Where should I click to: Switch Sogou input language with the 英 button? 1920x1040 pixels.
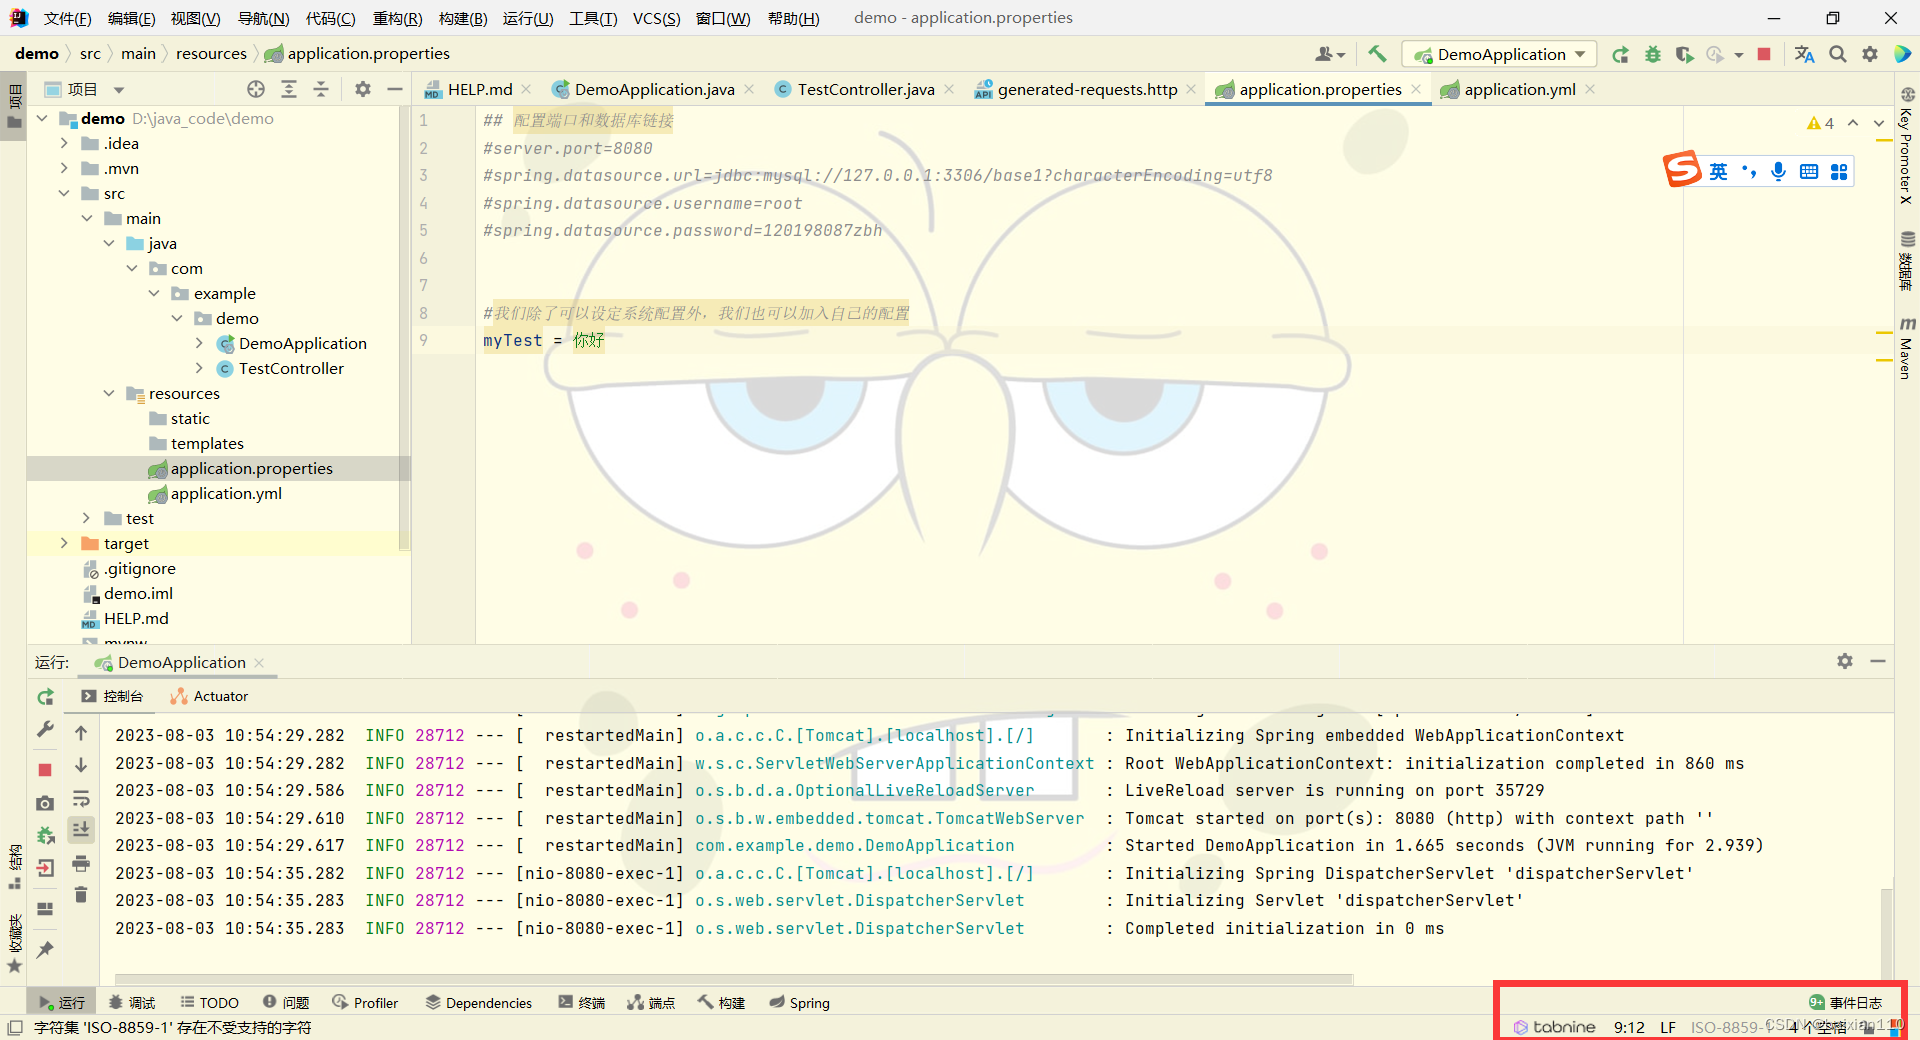[1718, 171]
